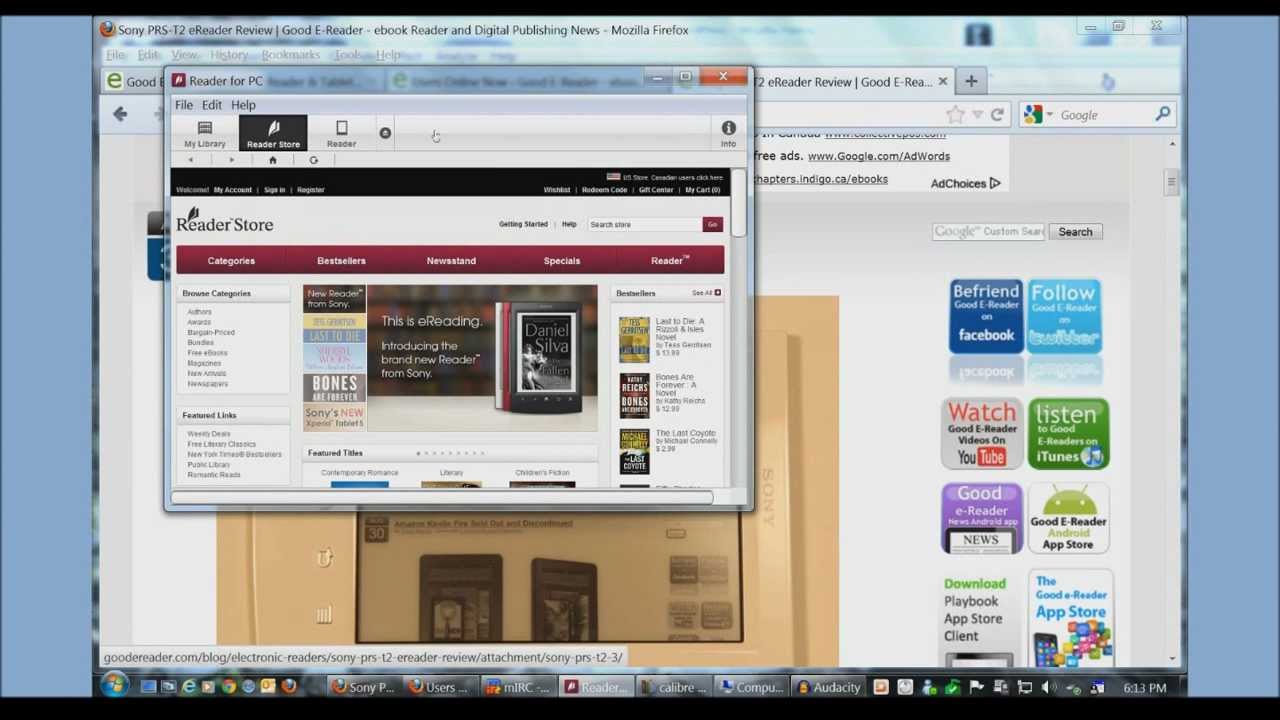1280x720 pixels.
Task: Click the volume speaker tray icon
Action: click(x=1047, y=687)
